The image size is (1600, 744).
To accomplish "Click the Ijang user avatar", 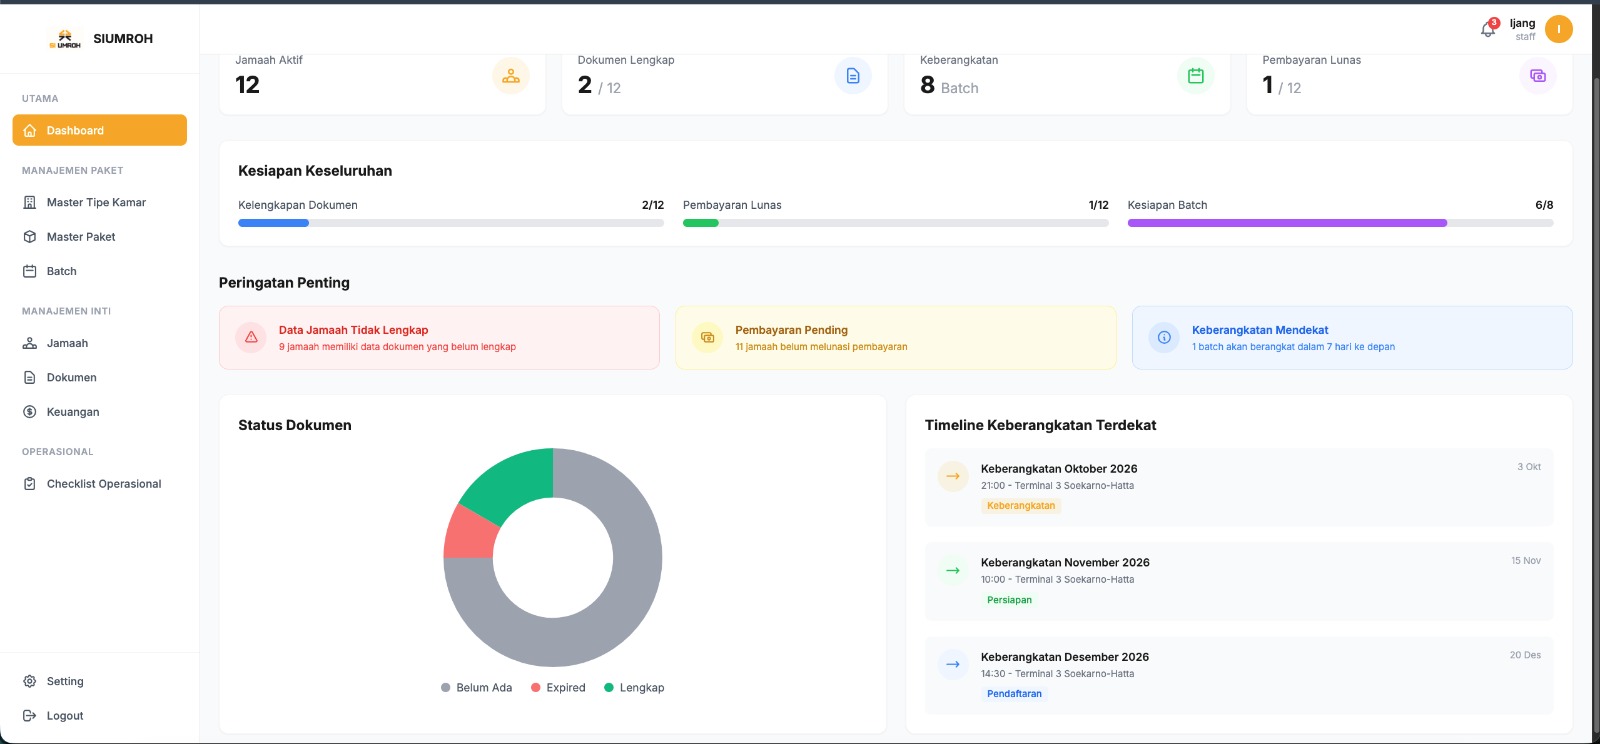I will tap(1558, 29).
